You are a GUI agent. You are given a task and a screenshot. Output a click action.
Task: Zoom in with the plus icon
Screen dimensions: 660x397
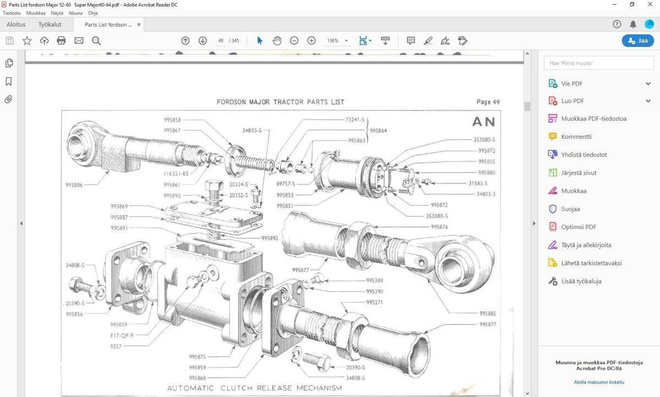(x=311, y=41)
